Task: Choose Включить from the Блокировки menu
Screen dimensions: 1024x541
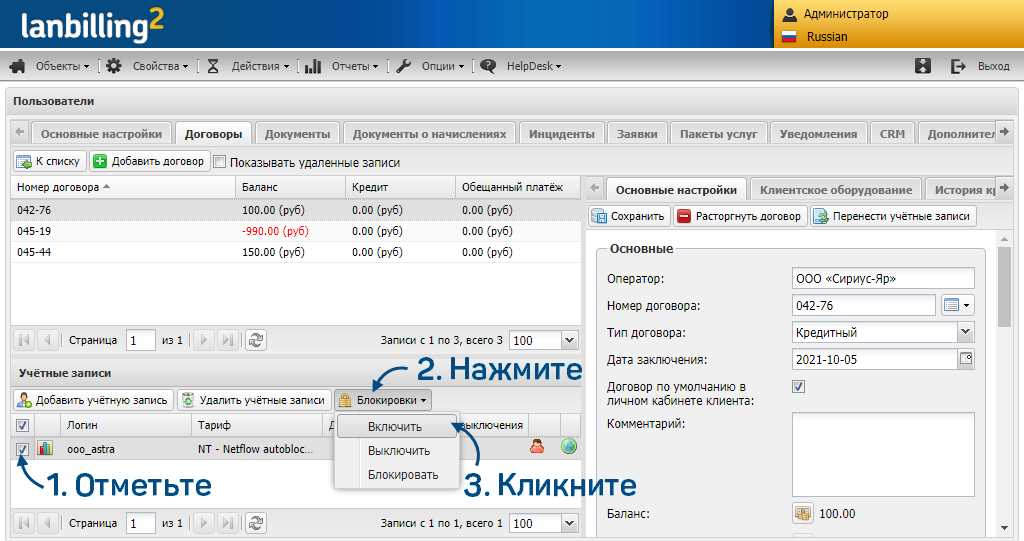Action: (394, 427)
